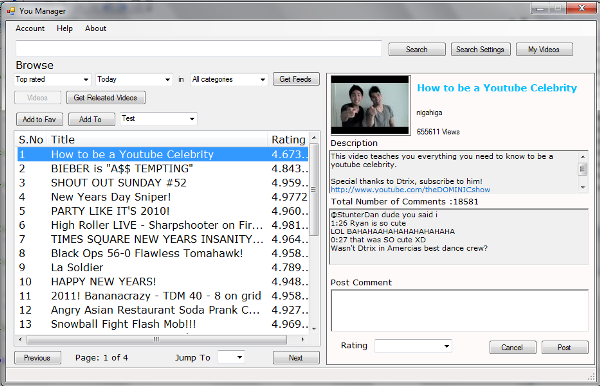Click the Cancel button
This screenshot has height=386, width=600.
[x=512, y=347]
